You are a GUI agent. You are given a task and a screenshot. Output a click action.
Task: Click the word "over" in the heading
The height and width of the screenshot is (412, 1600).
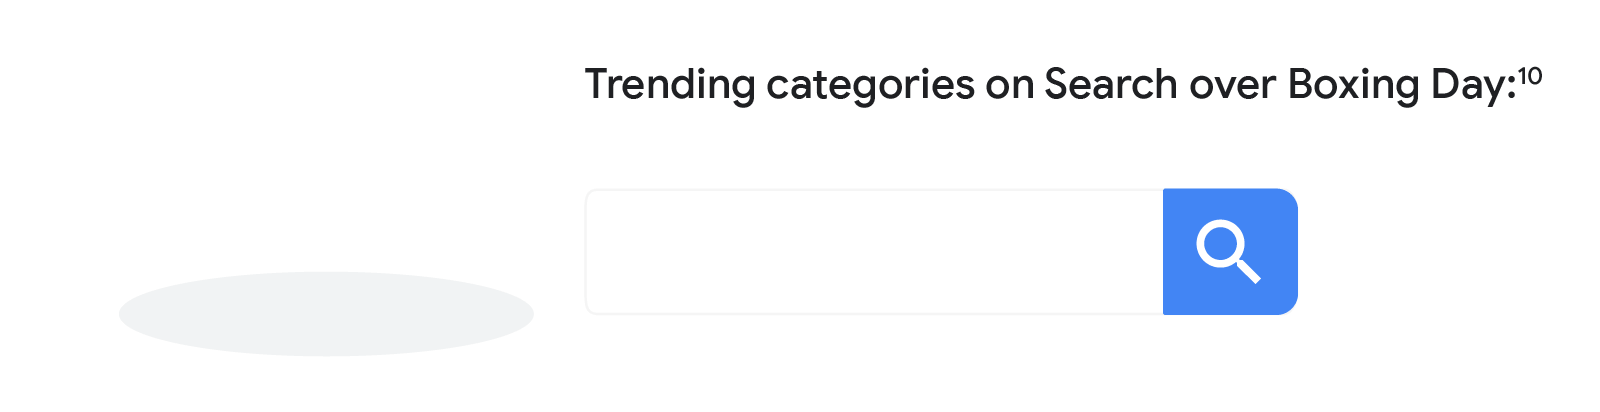tap(1233, 86)
